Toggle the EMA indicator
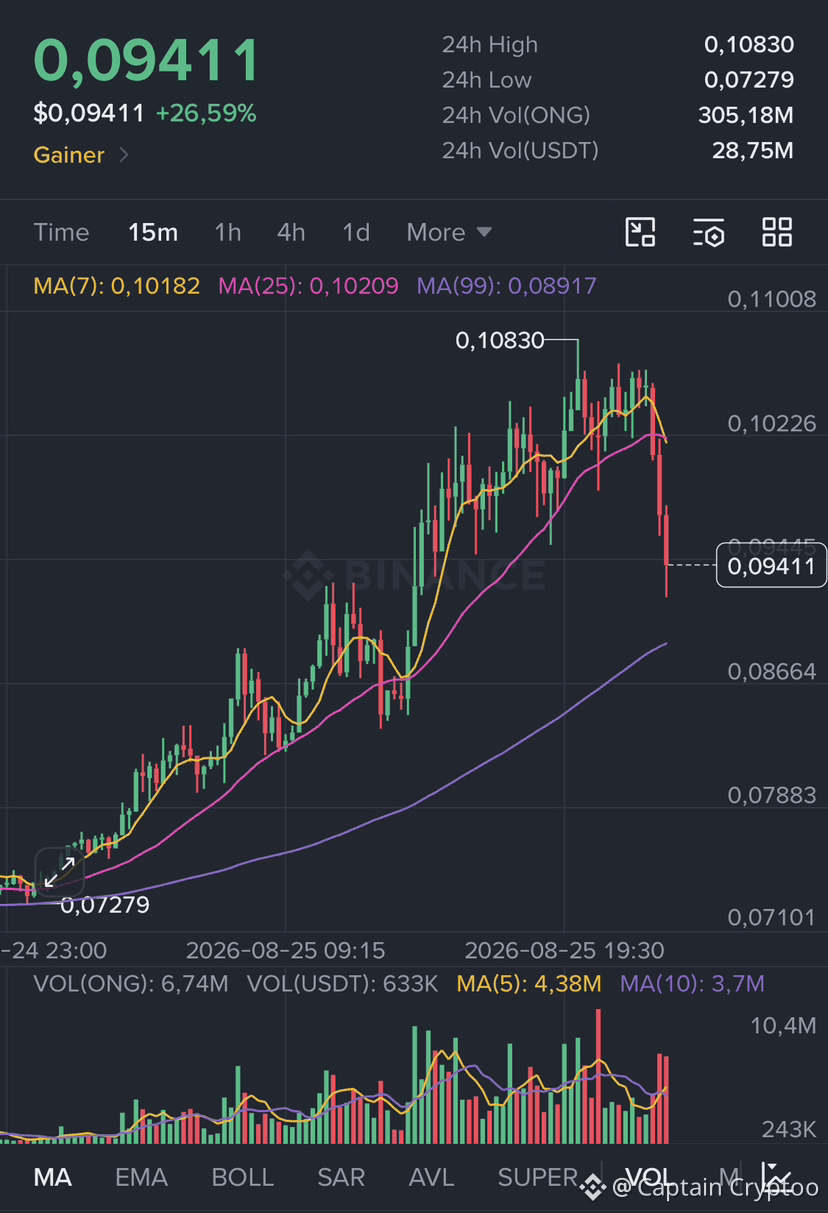 141,1177
